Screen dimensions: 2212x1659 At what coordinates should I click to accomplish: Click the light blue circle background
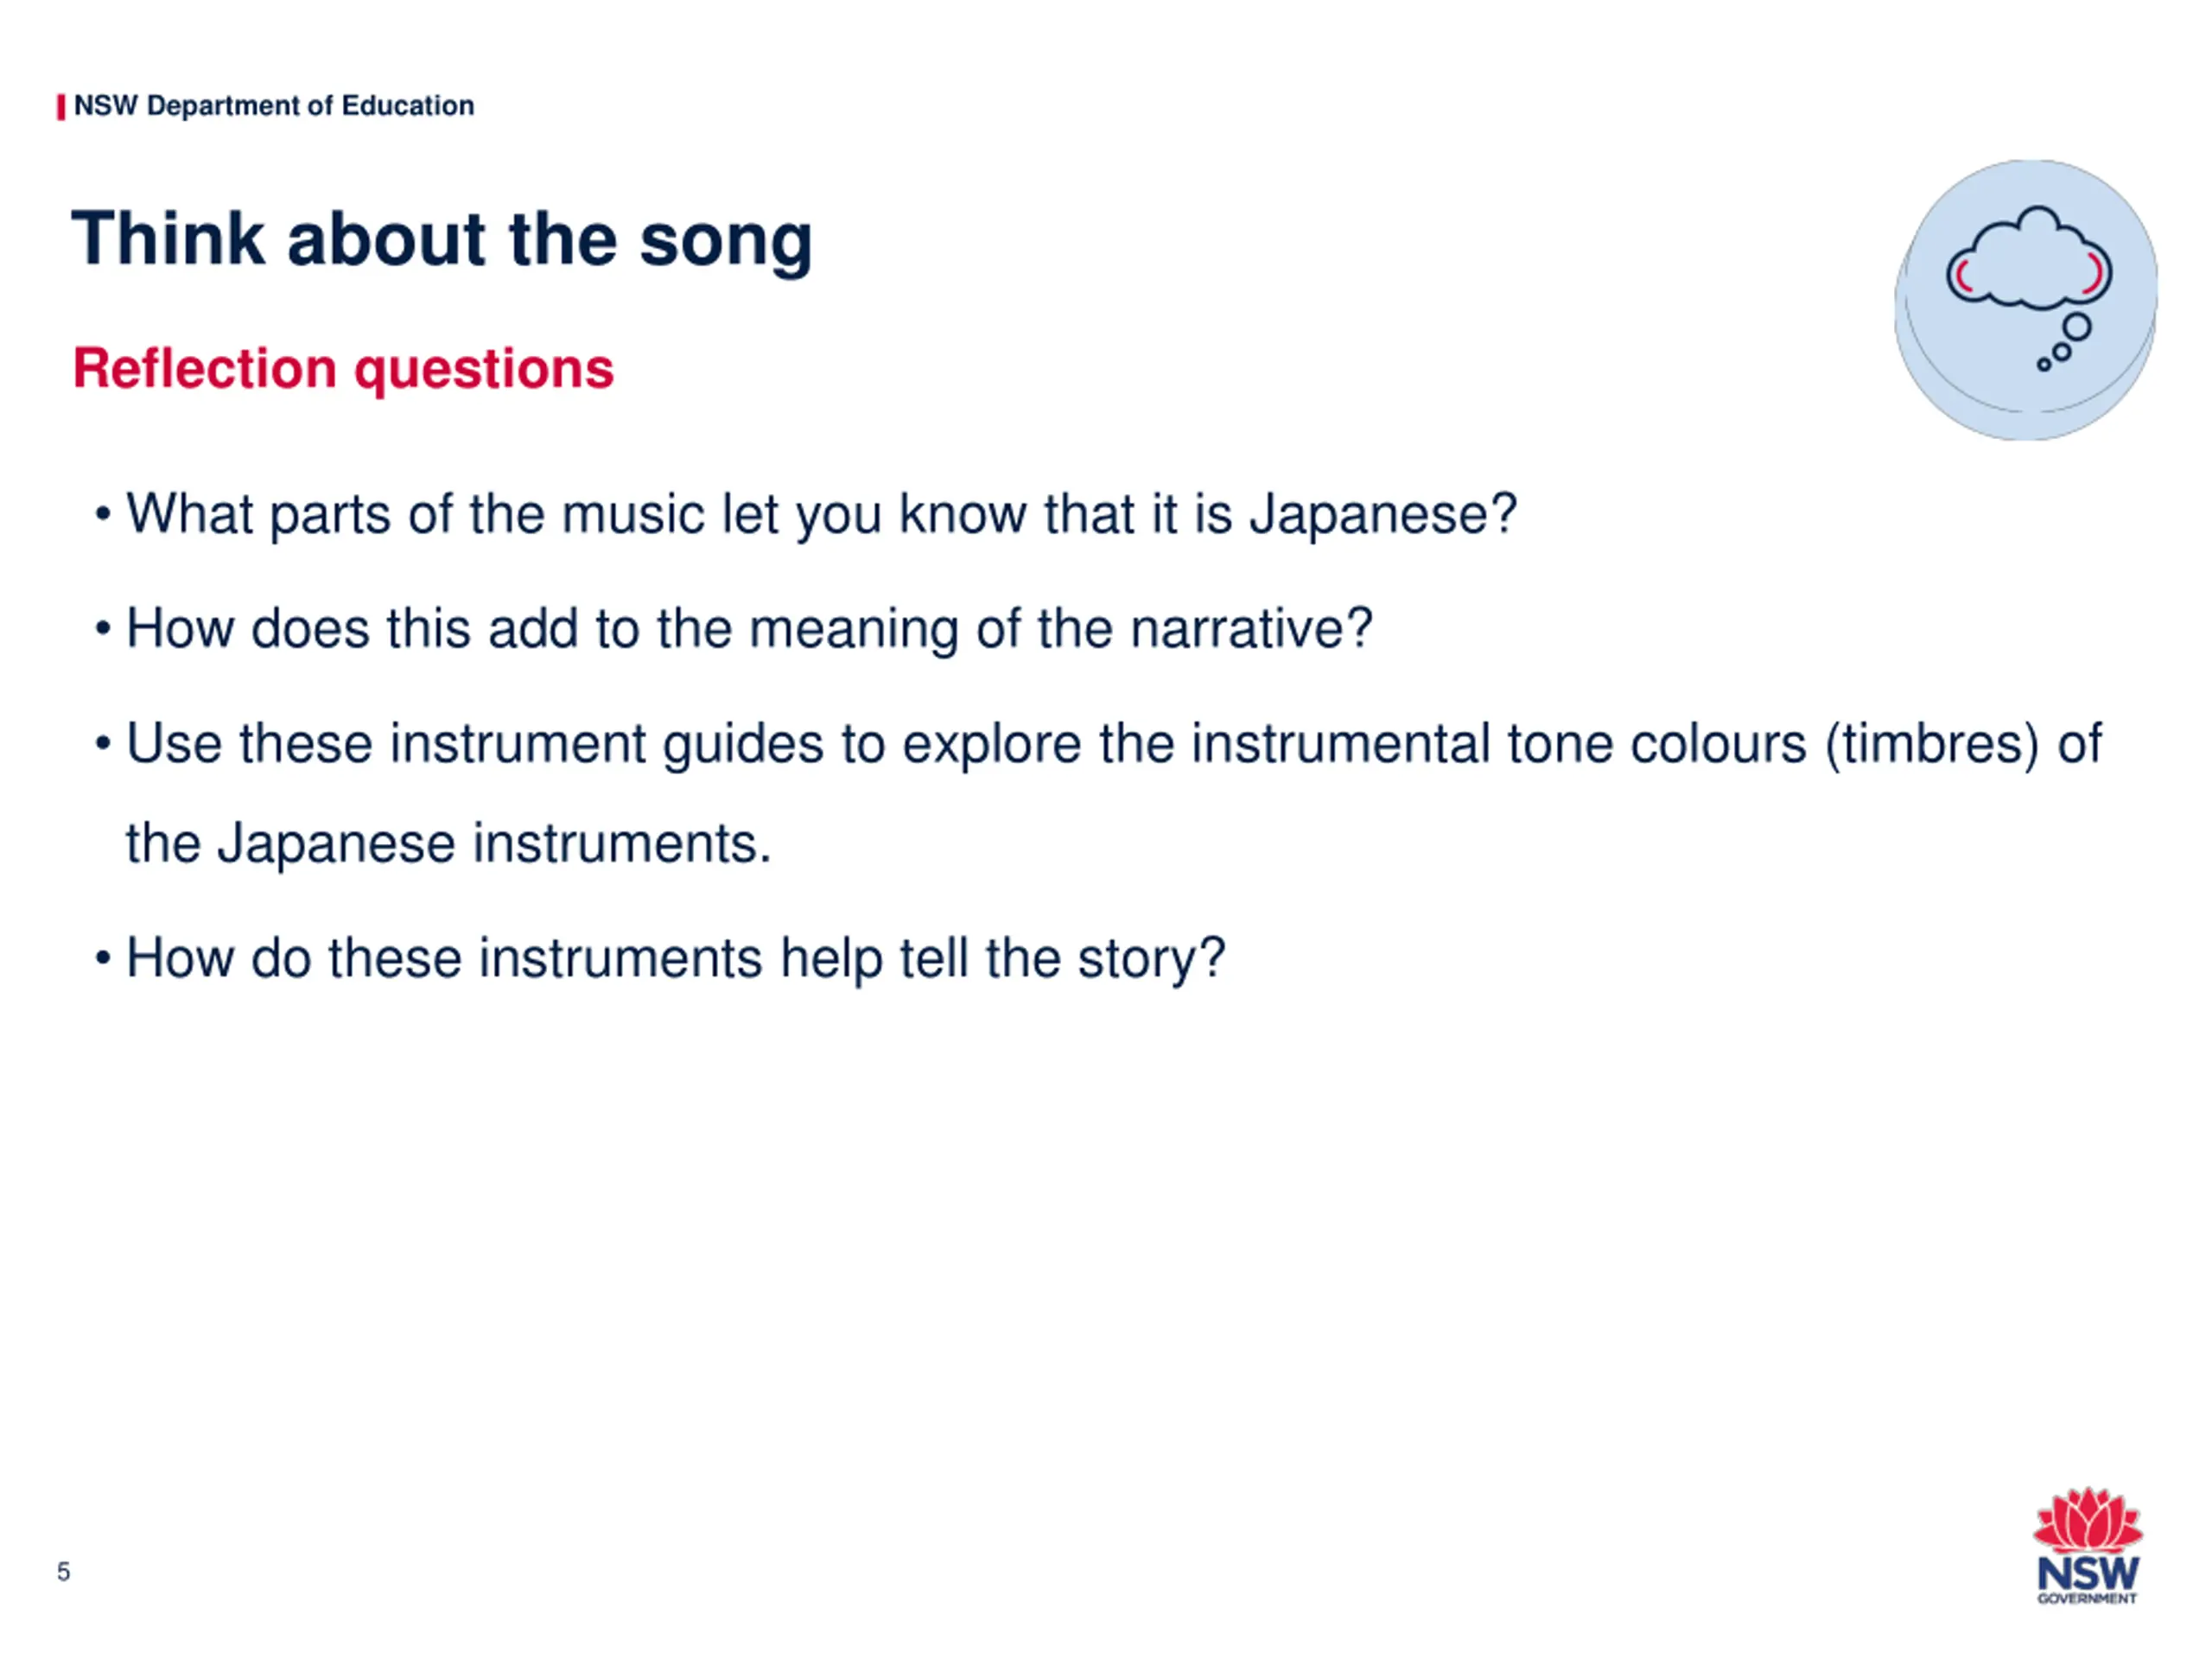pyautogui.click(x=2026, y=300)
